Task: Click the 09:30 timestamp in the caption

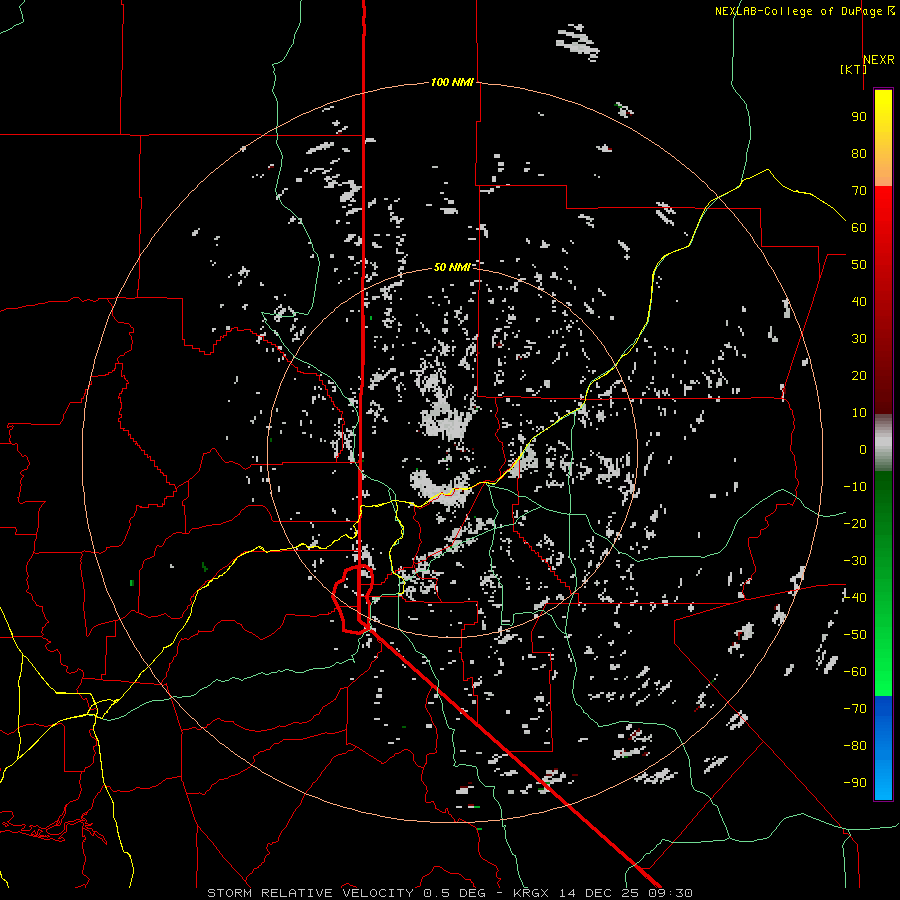Action: pyautogui.click(x=670, y=893)
